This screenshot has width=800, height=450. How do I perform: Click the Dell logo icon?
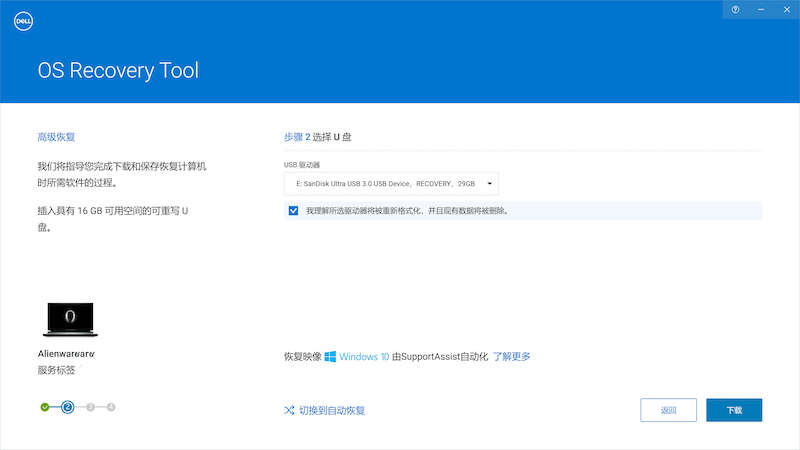pyautogui.click(x=23, y=21)
